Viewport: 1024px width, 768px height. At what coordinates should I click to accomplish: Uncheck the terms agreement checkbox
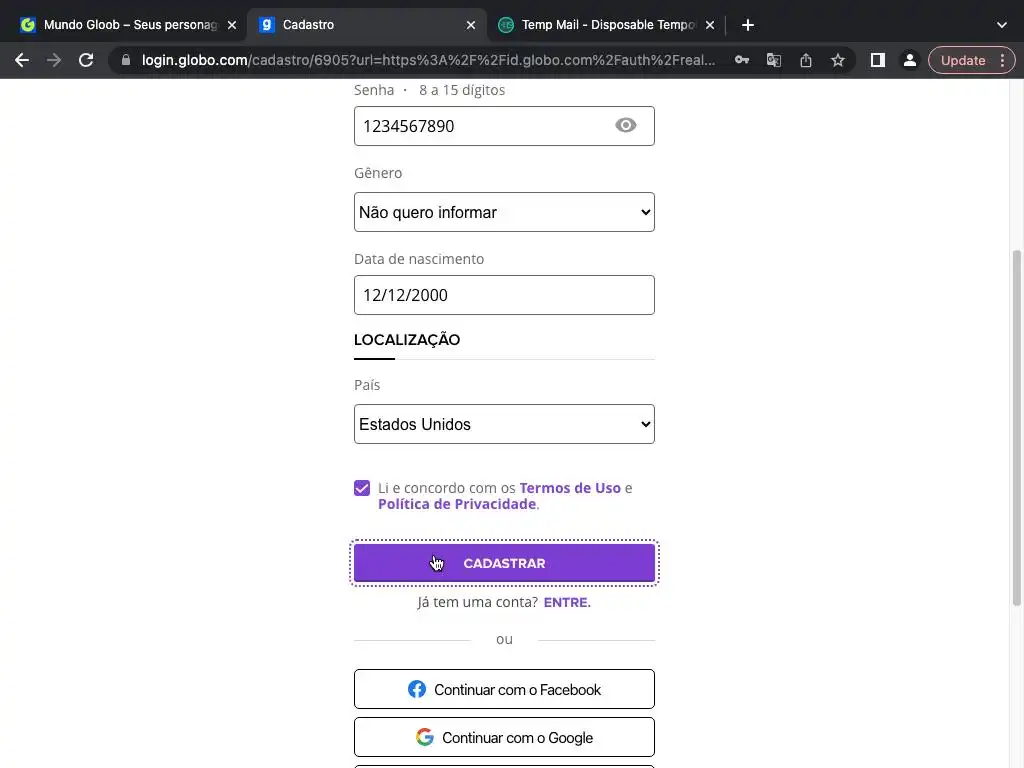pos(362,488)
